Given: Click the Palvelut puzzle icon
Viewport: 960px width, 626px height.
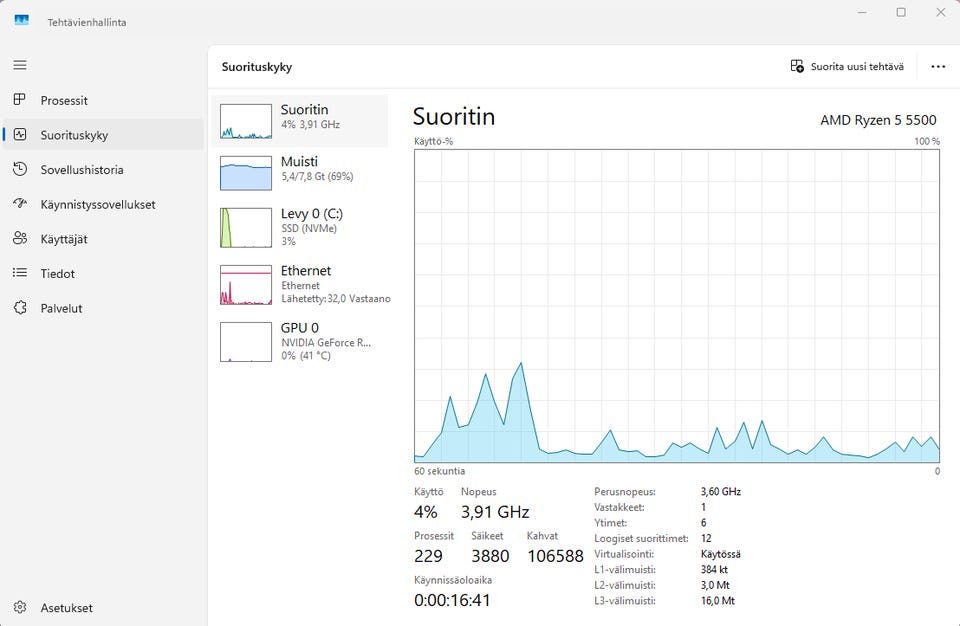Looking at the screenshot, I should coord(20,307).
